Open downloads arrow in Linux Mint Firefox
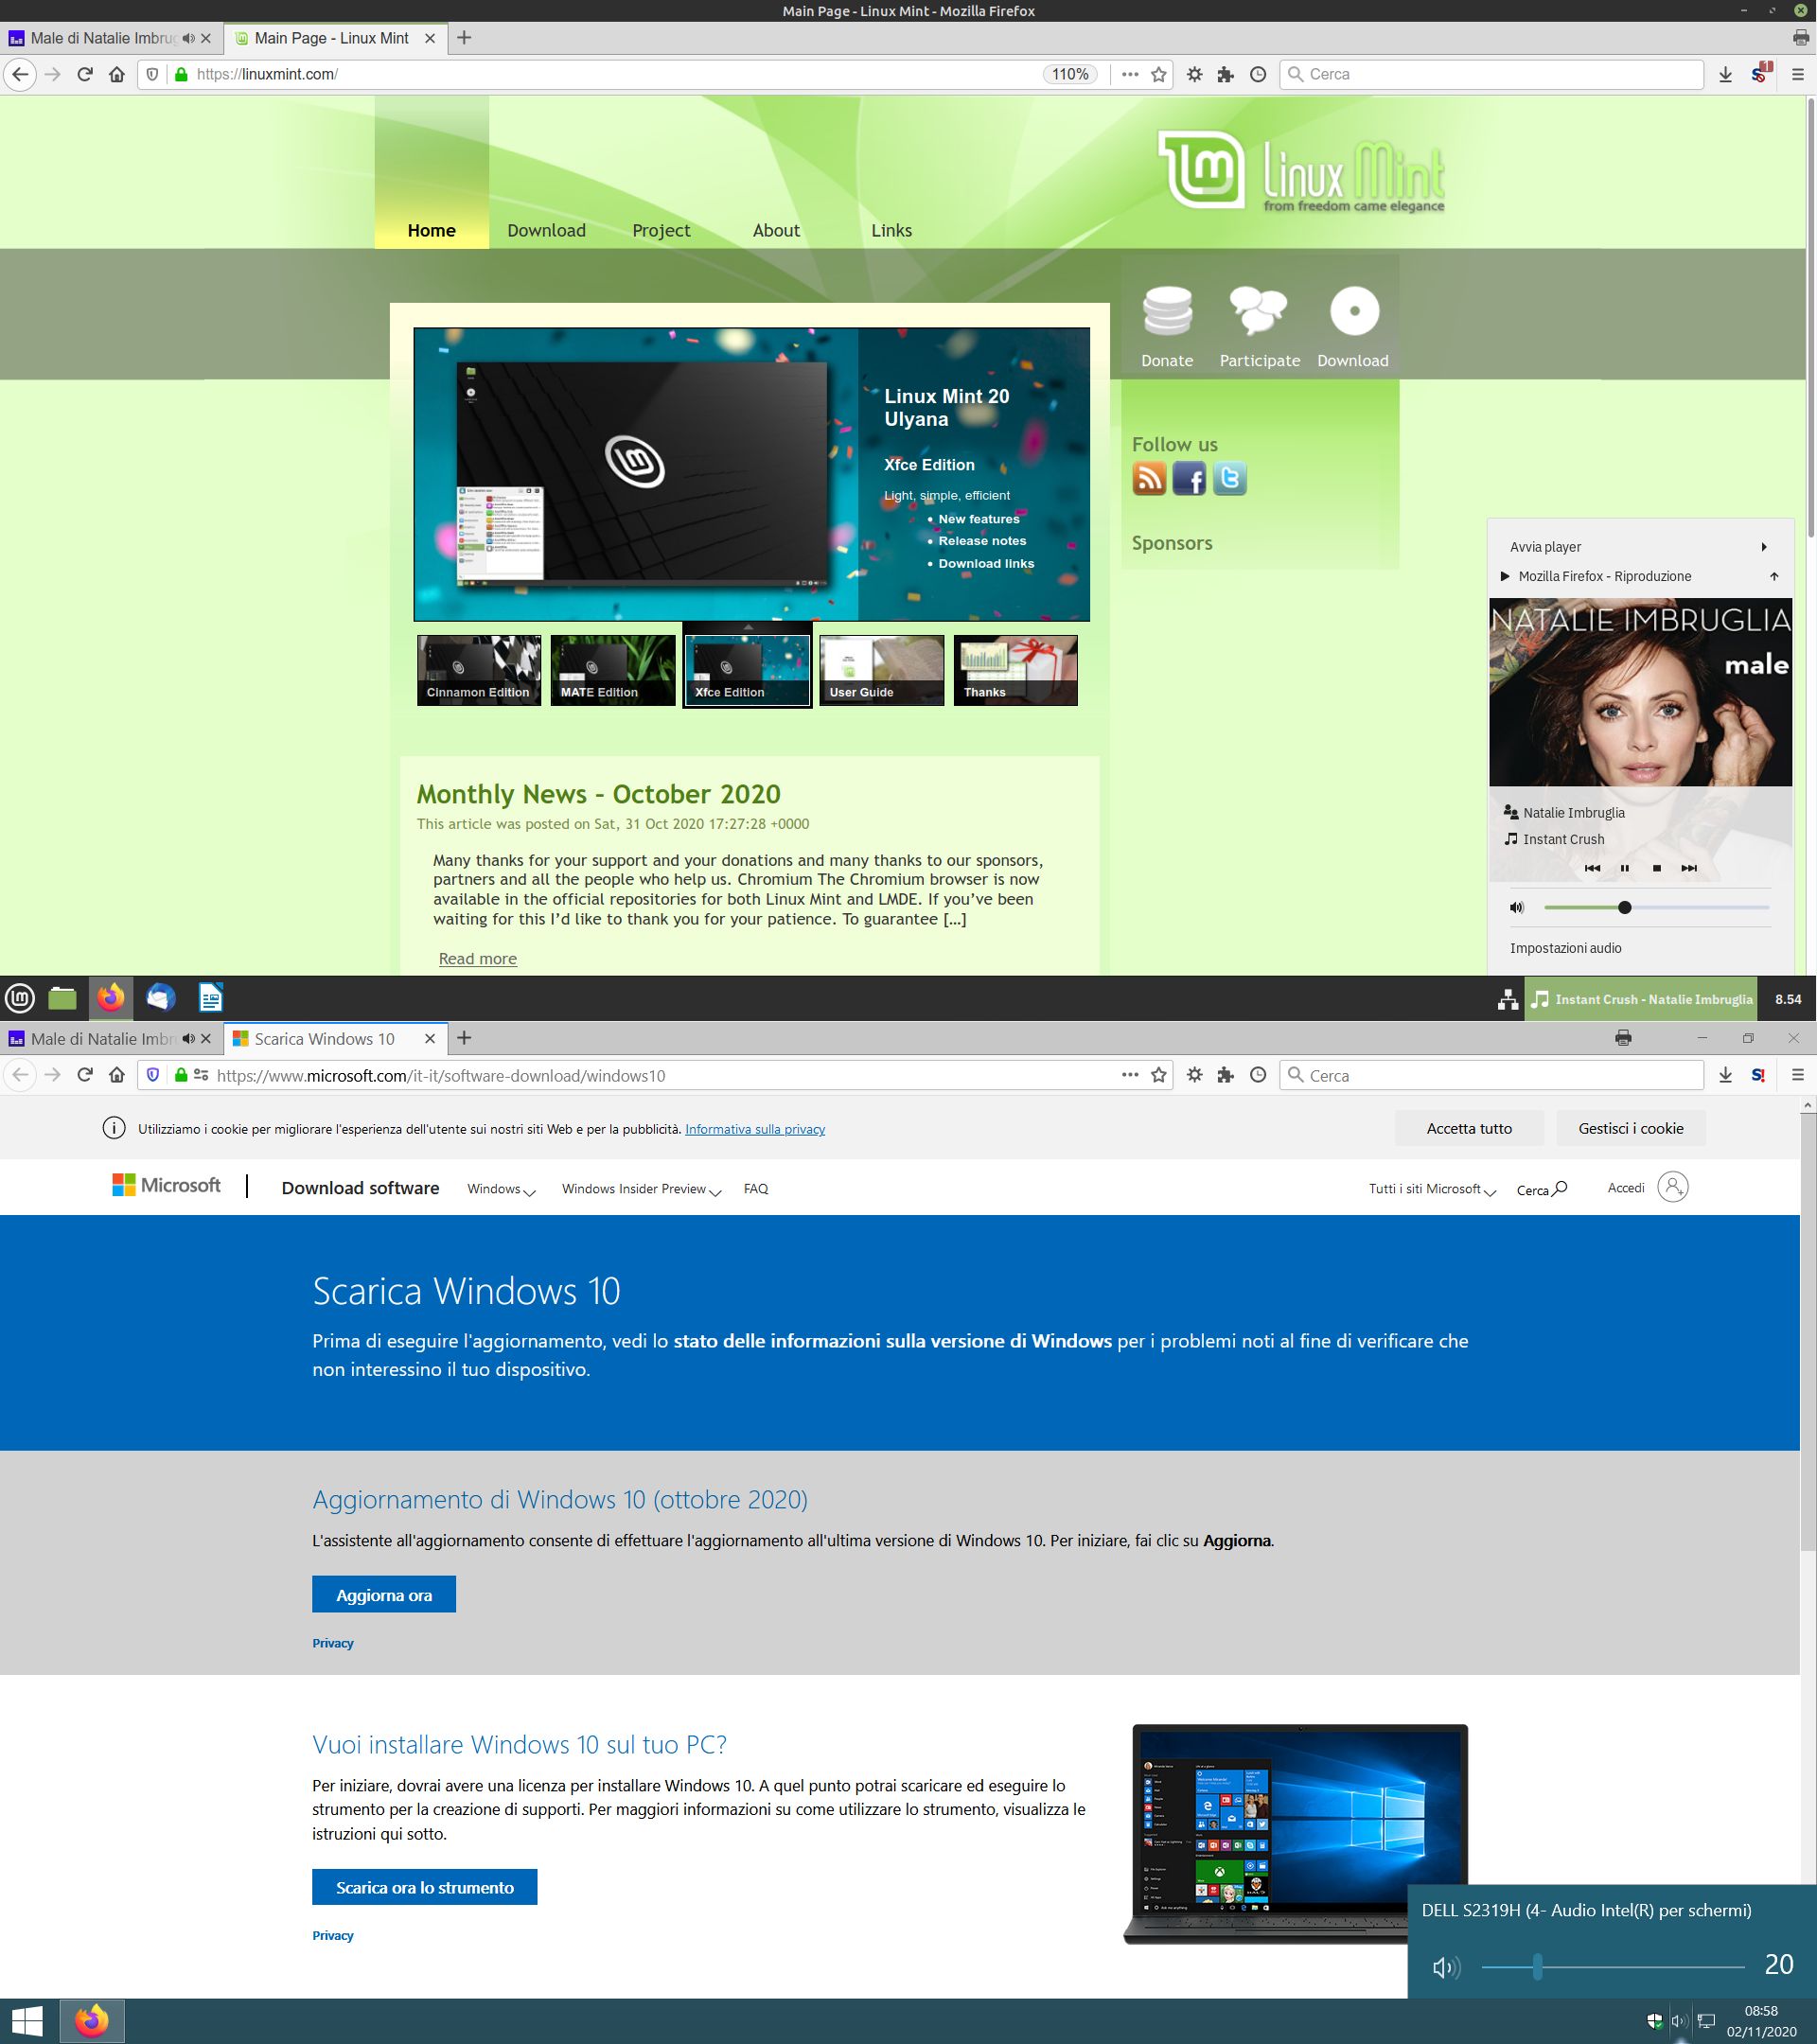 1725,74
